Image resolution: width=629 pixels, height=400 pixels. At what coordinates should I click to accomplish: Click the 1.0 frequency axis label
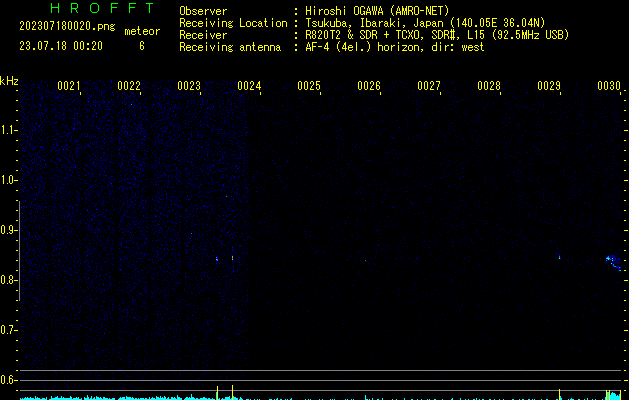(9, 180)
